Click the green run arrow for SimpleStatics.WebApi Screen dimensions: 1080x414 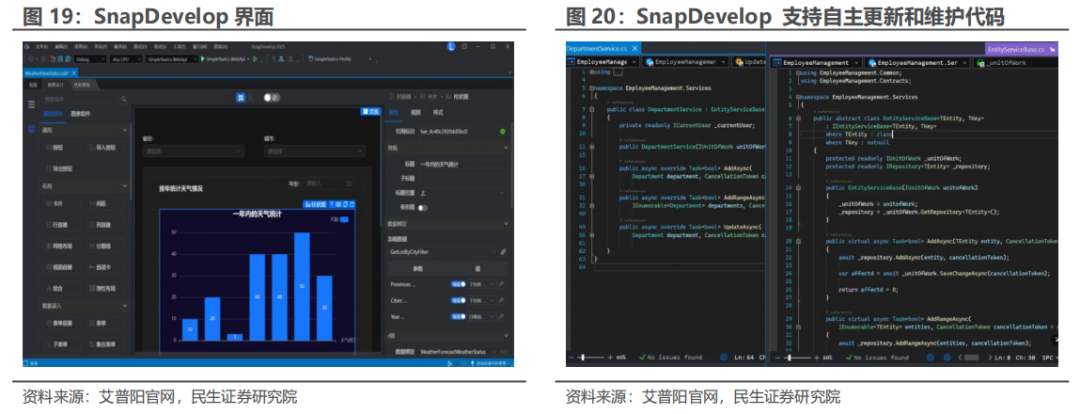(203, 59)
